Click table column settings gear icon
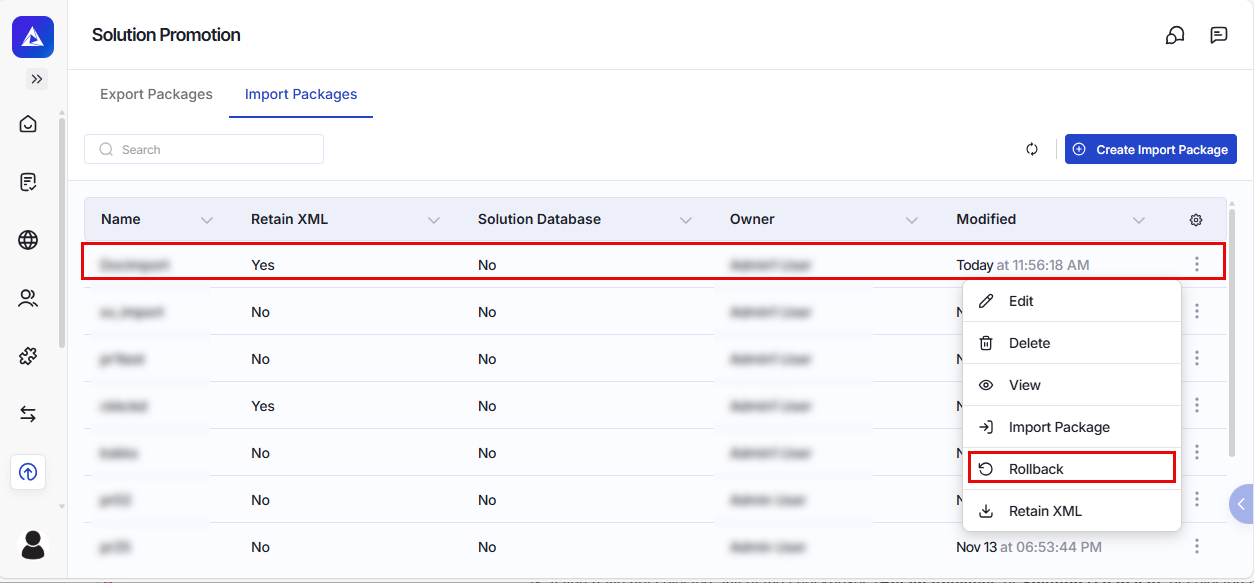 click(x=1196, y=220)
